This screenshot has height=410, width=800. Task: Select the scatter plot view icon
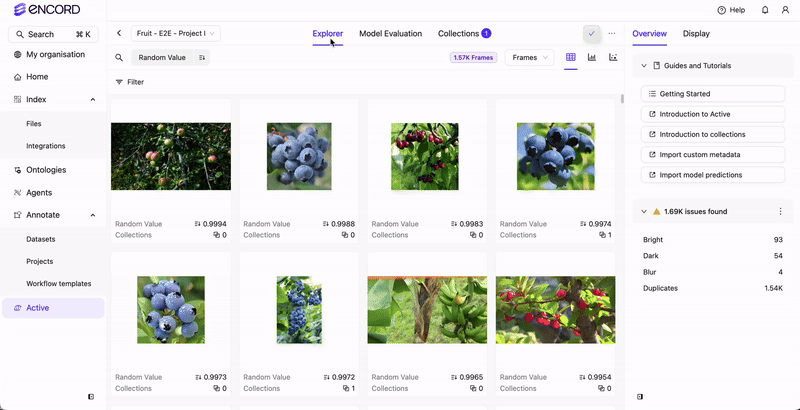coord(613,57)
